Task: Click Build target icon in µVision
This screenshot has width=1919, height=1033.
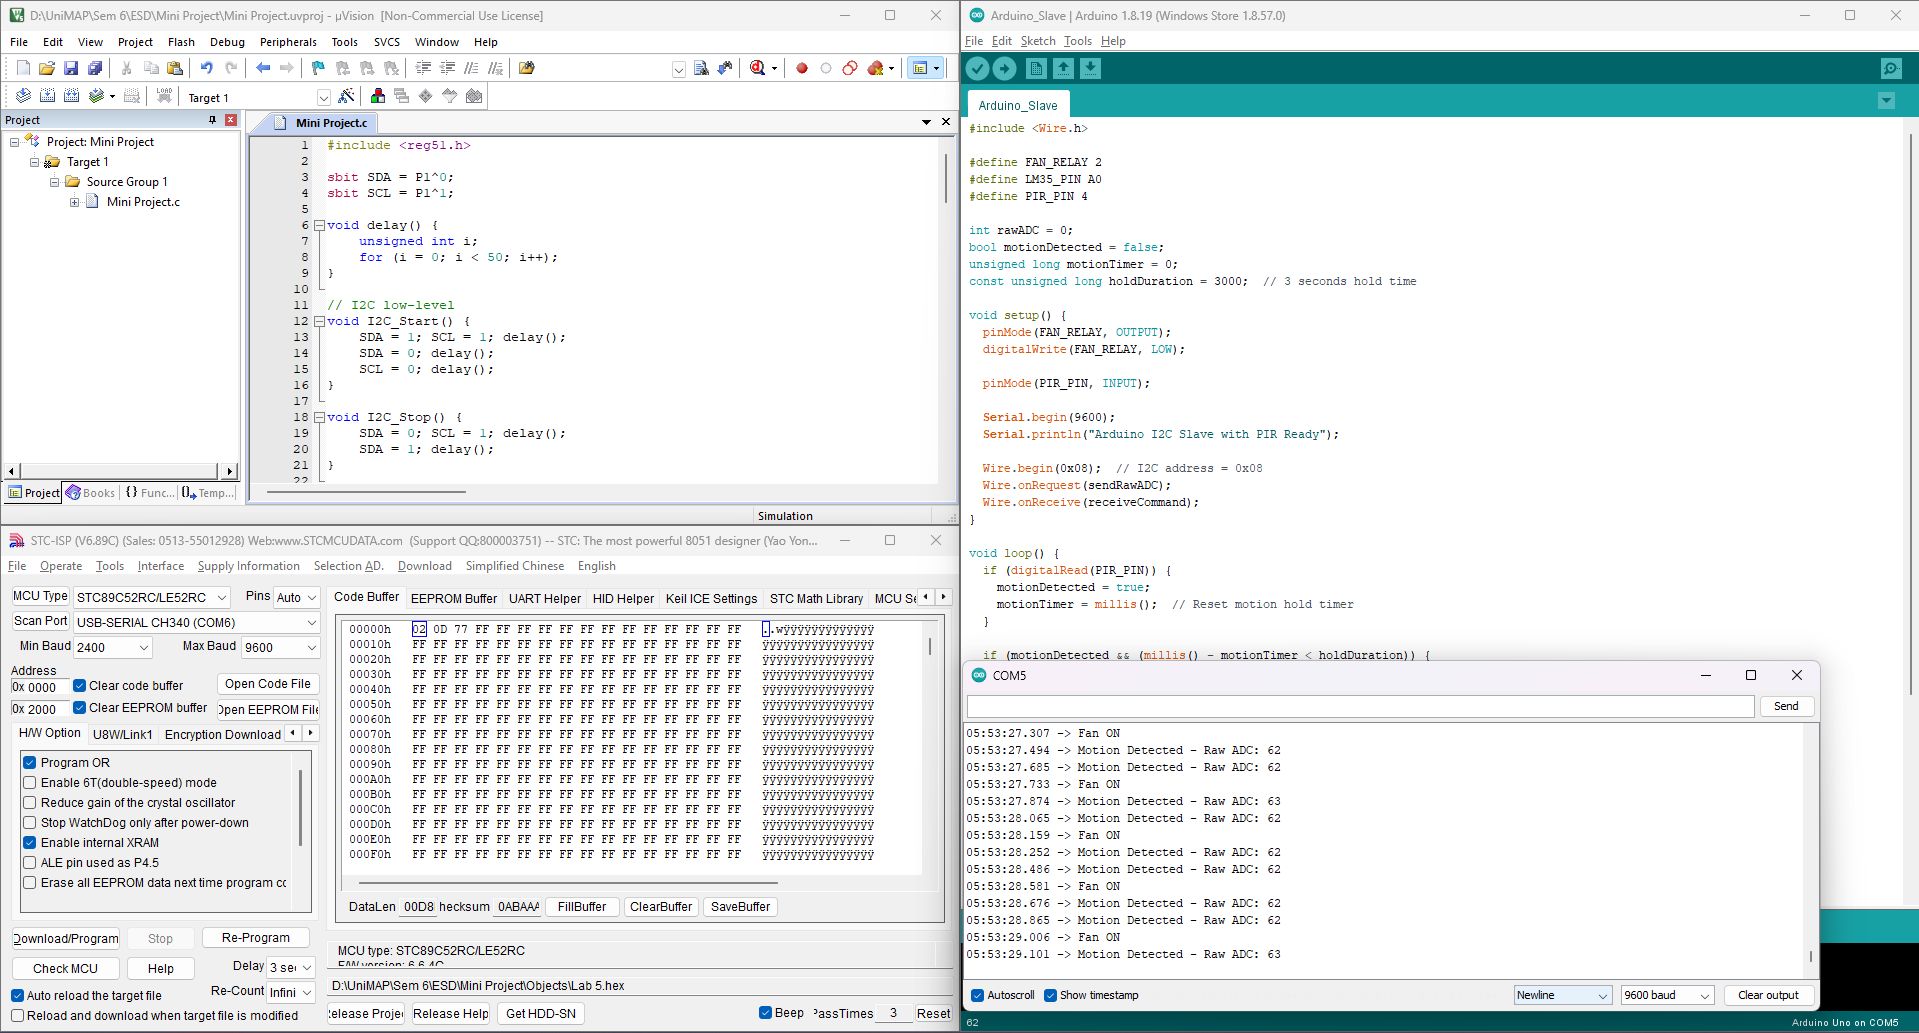Action: (x=47, y=96)
